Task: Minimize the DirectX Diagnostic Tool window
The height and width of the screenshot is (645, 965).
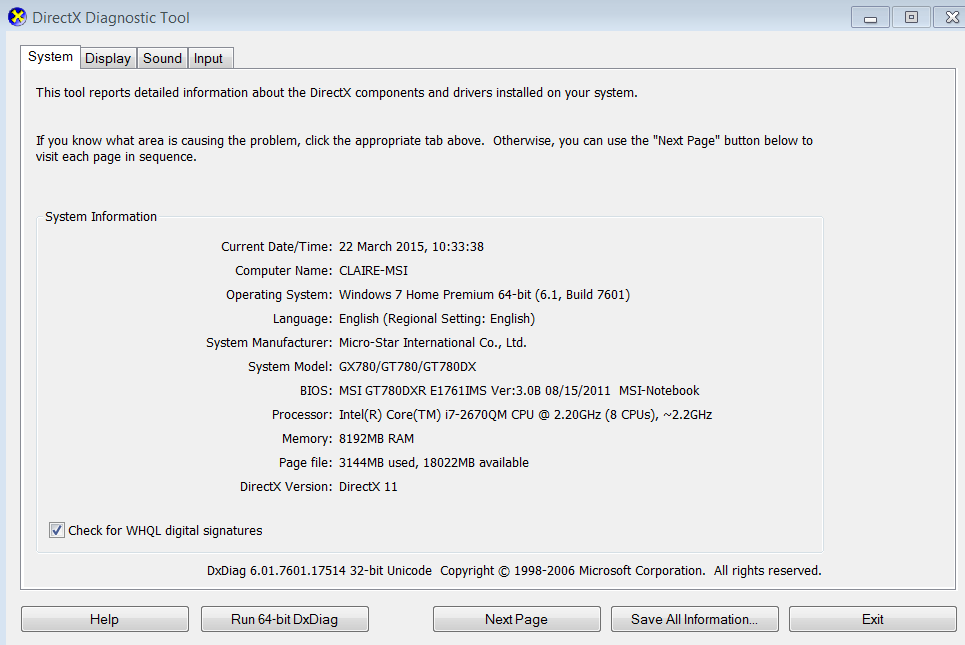Action: coord(870,17)
